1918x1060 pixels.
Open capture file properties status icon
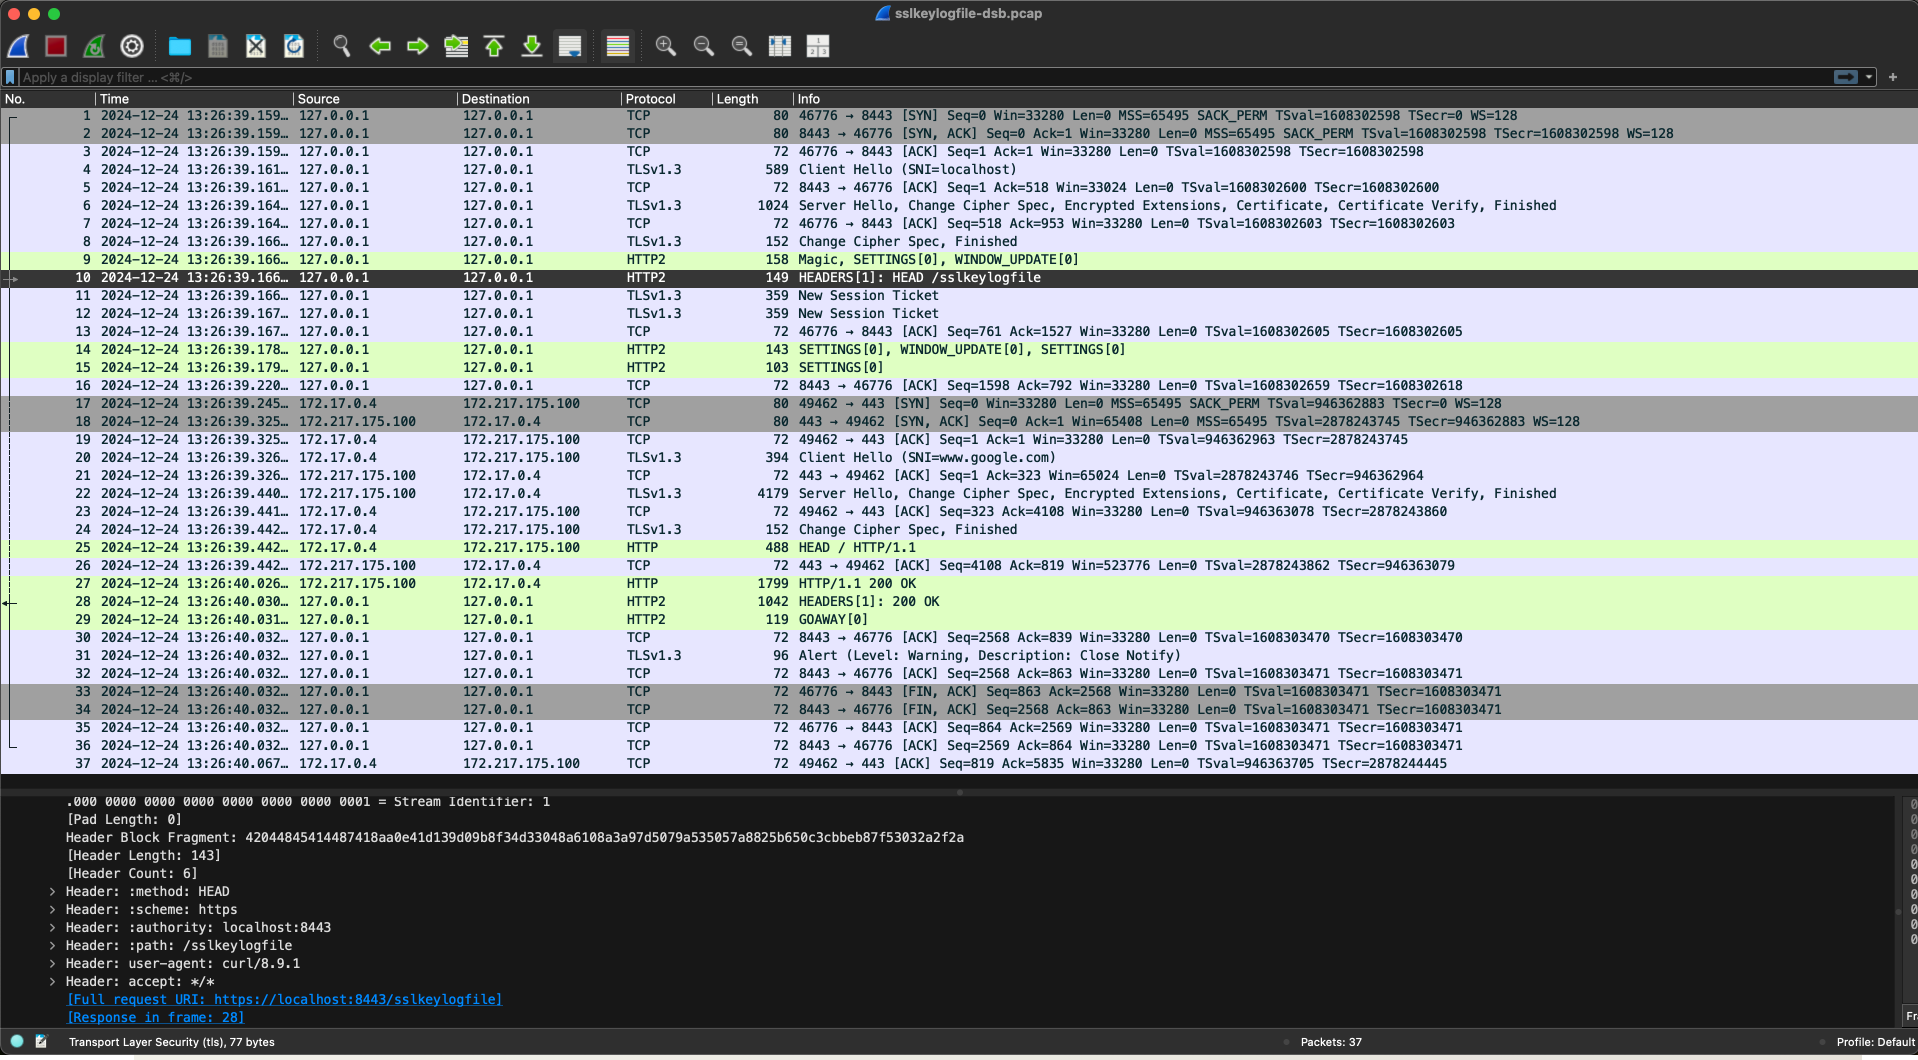pyautogui.click(x=41, y=1041)
